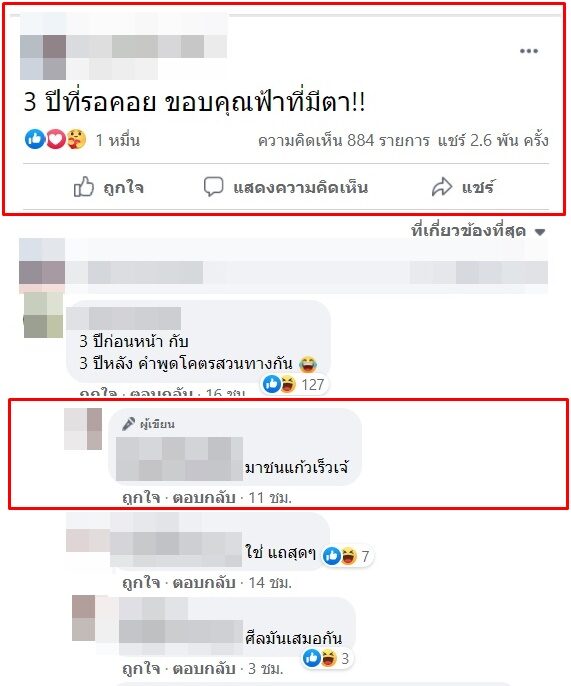Open reactions on ใช่ แถสุดๆ reply
The width and height of the screenshot is (571, 686).
pos(347,556)
